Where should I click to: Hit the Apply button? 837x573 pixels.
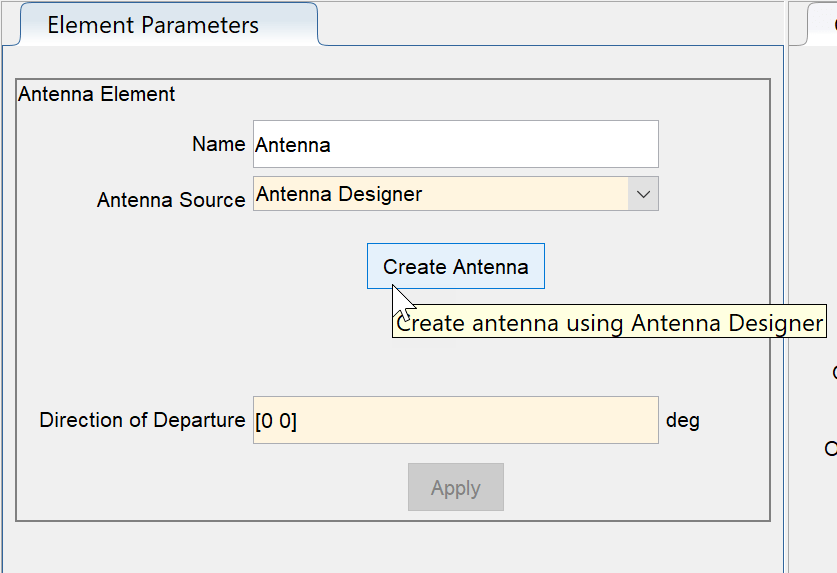tap(455, 488)
